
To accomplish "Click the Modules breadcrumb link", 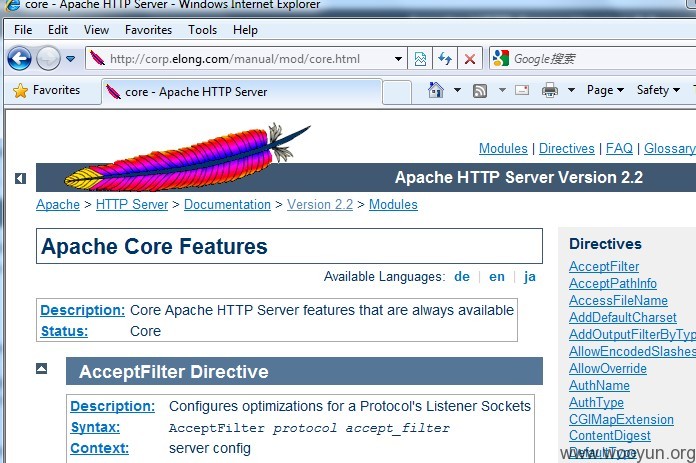I will [393, 205].
